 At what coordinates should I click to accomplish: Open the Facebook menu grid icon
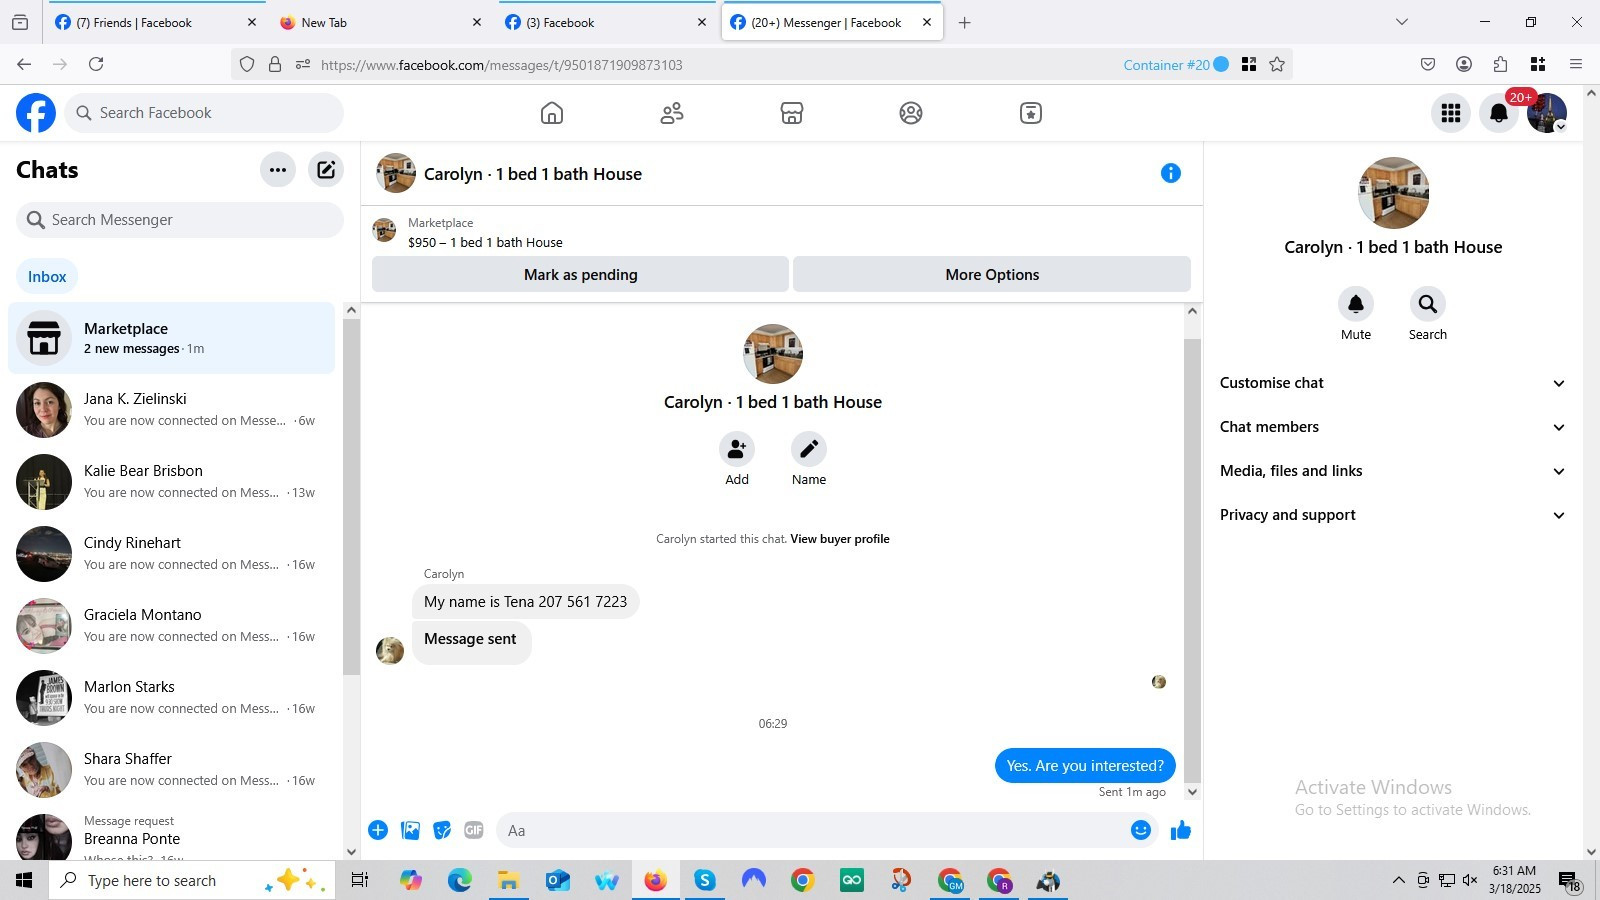pyautogui.click(x=1451, y=113)
